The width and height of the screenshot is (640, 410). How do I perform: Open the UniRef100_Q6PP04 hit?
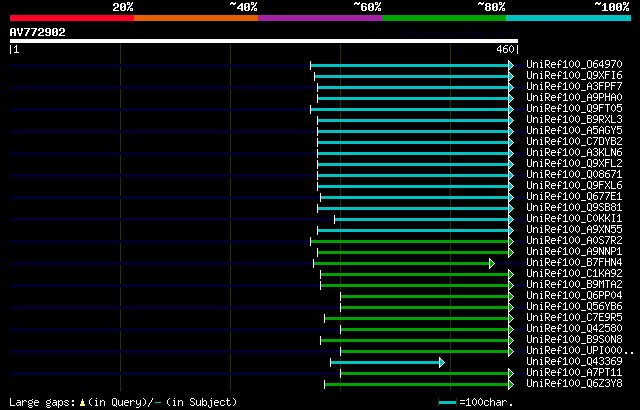click(574, 296)
